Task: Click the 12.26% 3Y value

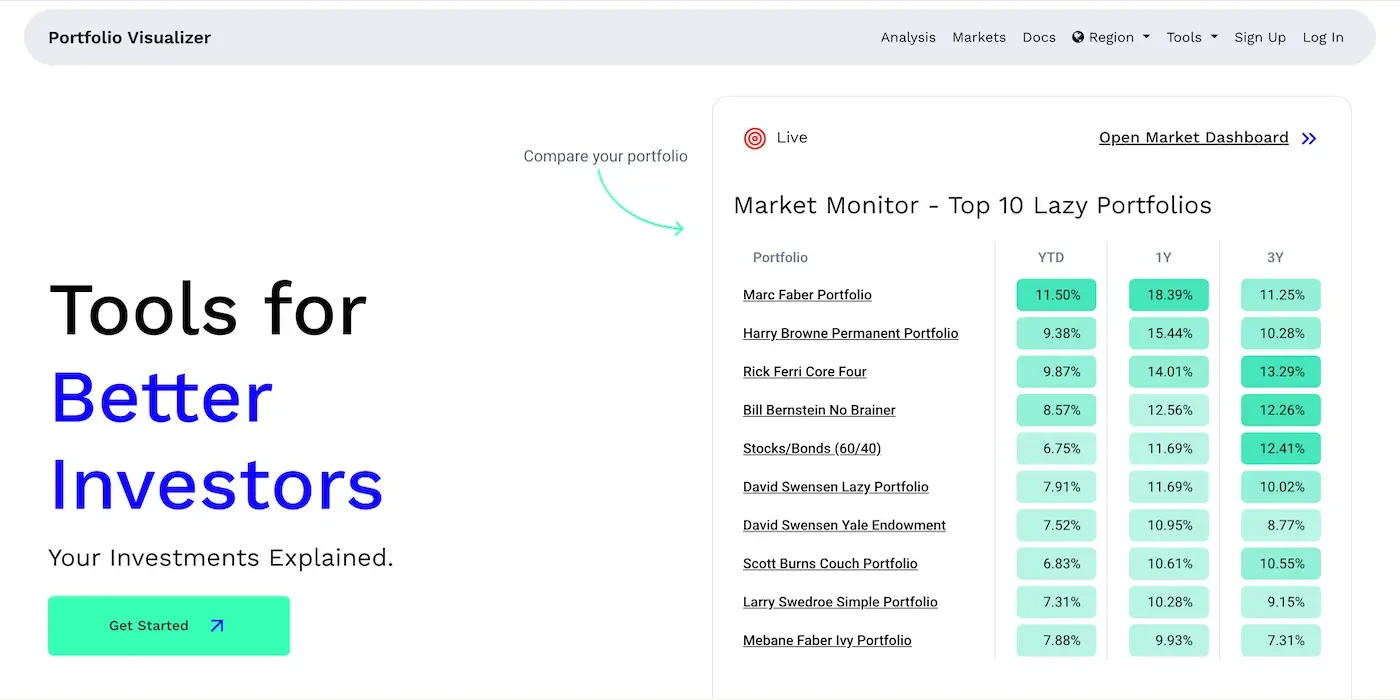Action: pyautogui.click(x=1281, y=410)
